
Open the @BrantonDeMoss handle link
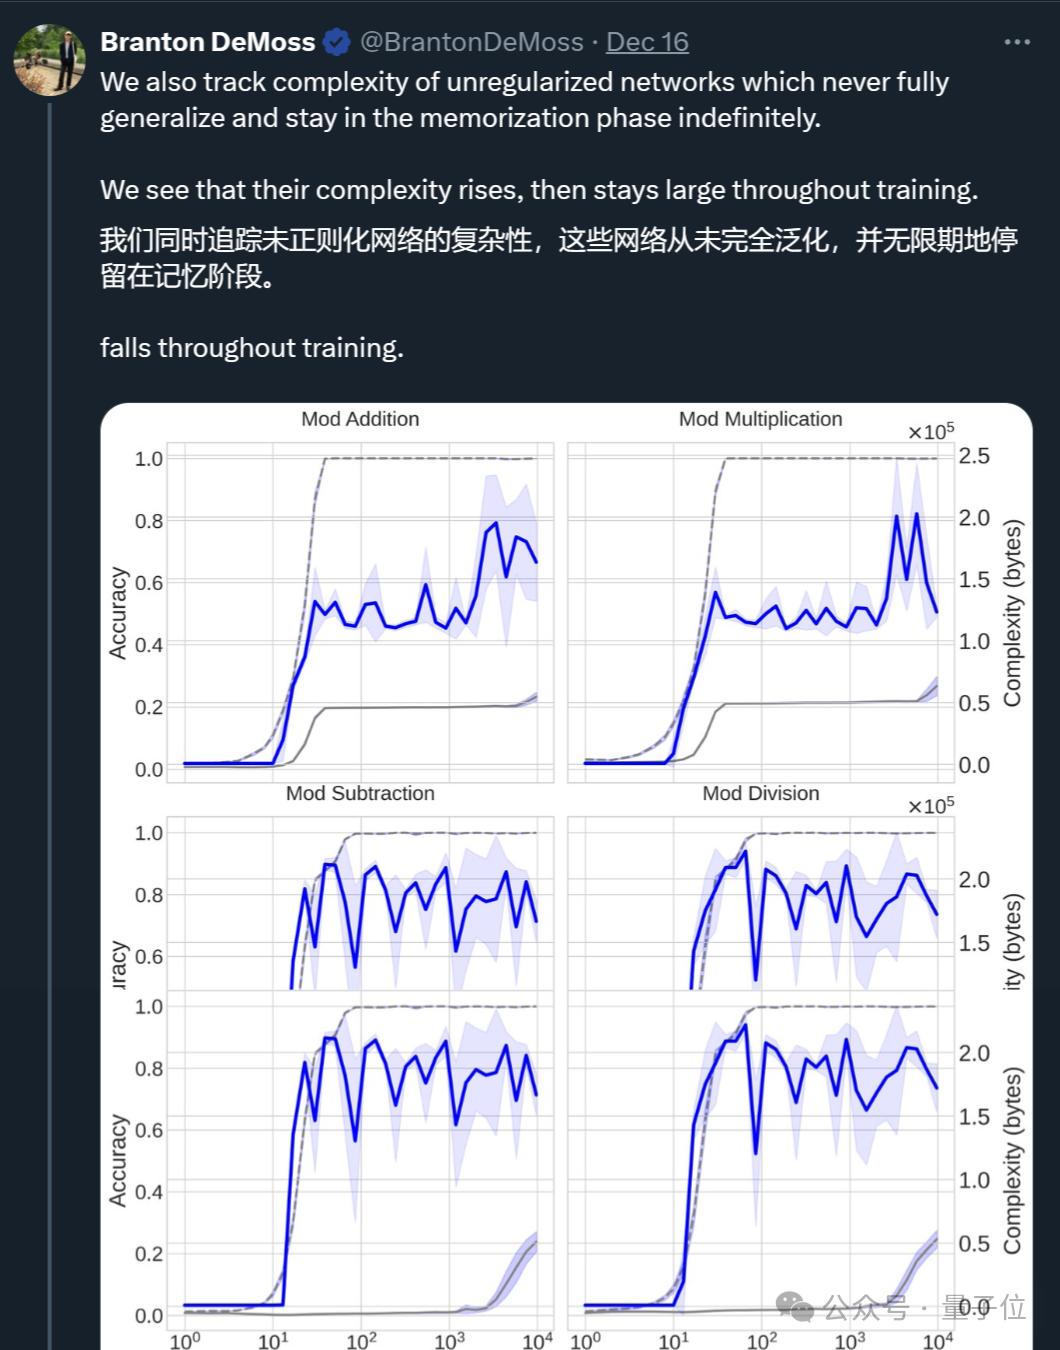471,42
